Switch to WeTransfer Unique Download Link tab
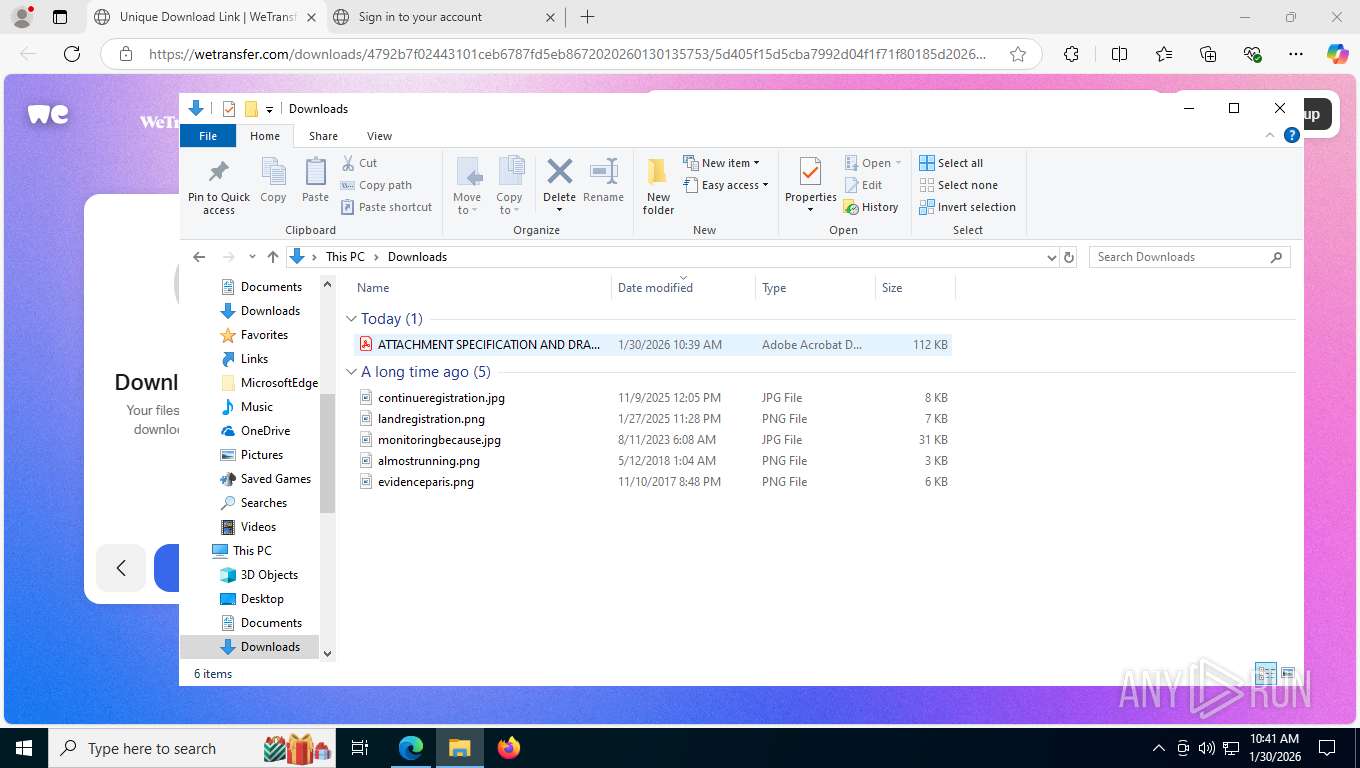 tap(205, 17)
